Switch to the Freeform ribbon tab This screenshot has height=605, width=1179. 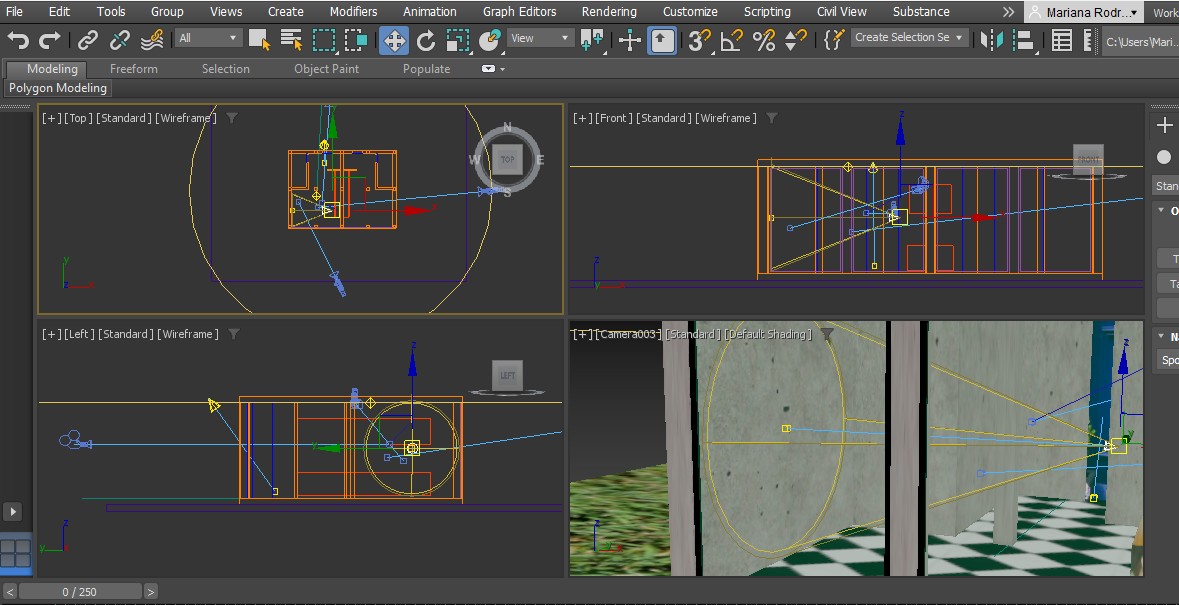[133, 69]
